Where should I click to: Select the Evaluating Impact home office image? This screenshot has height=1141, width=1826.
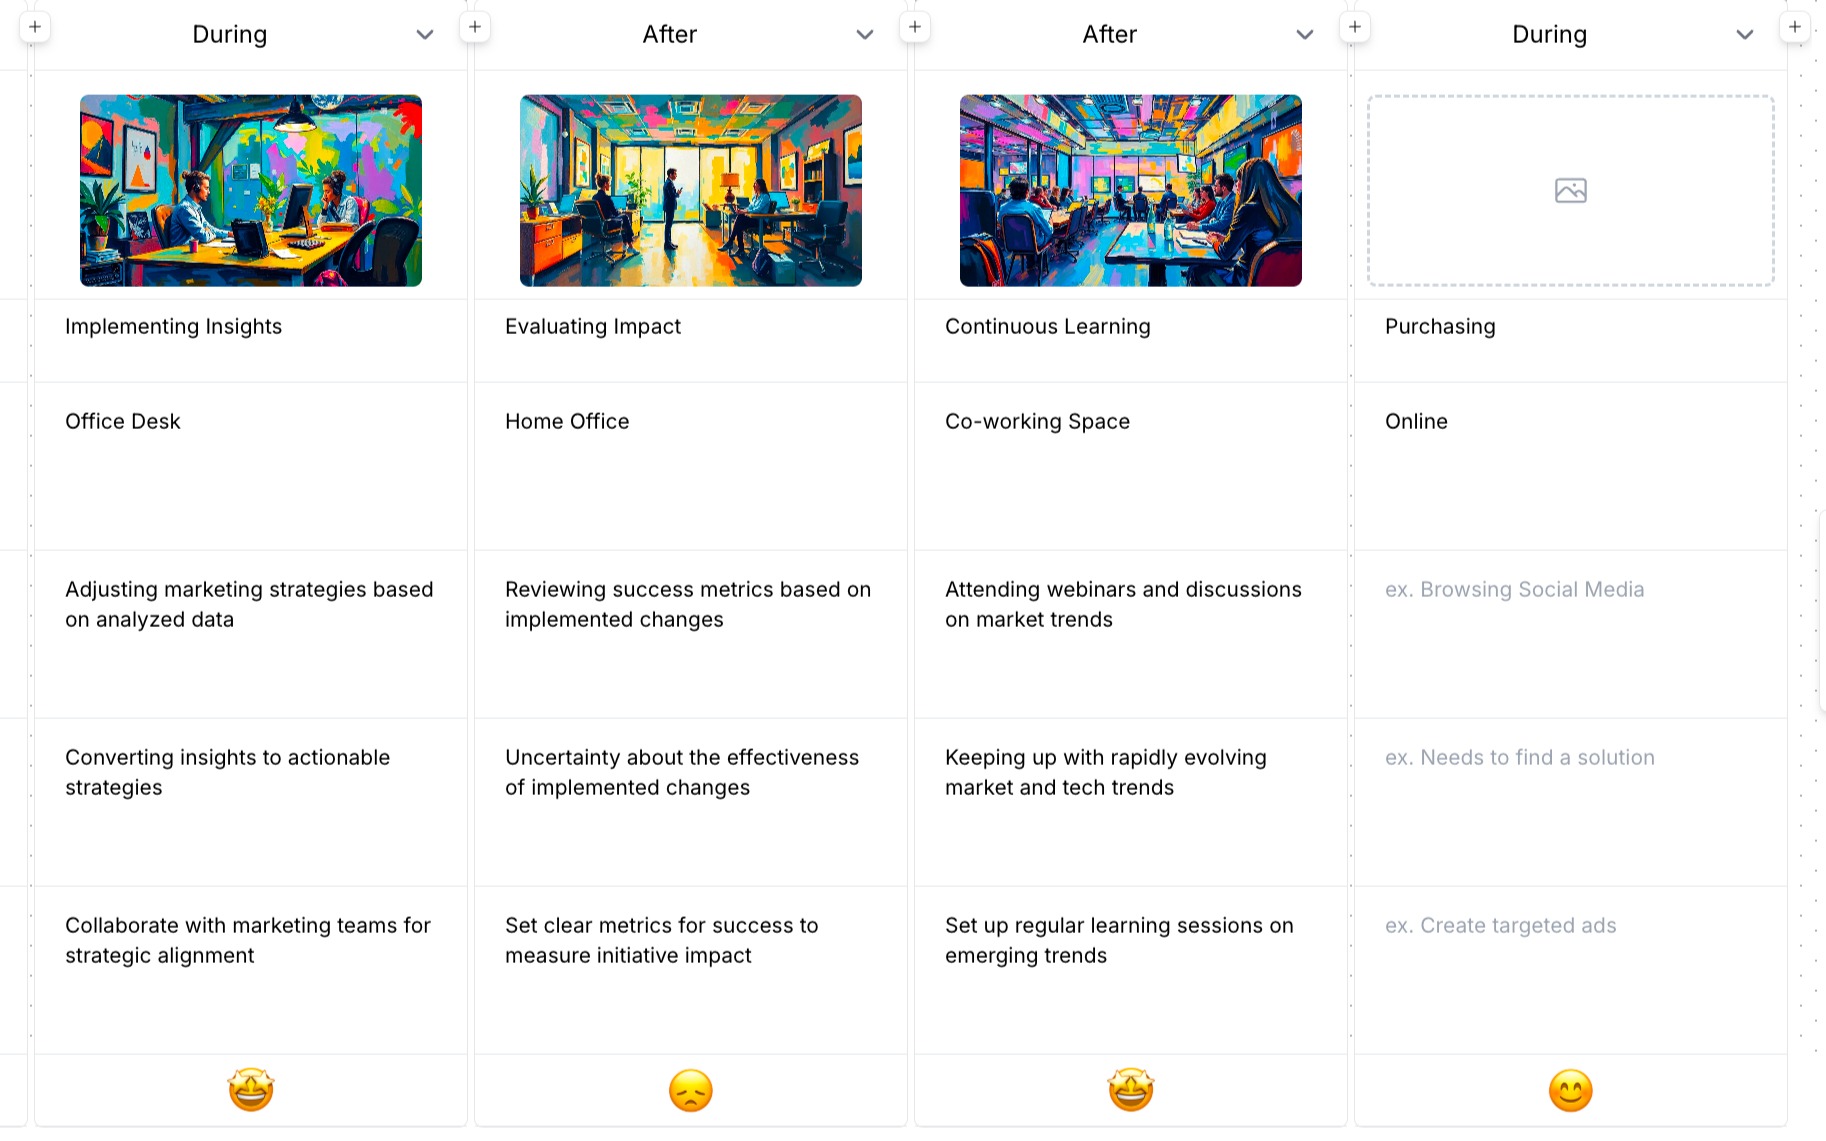pos(691,190)
